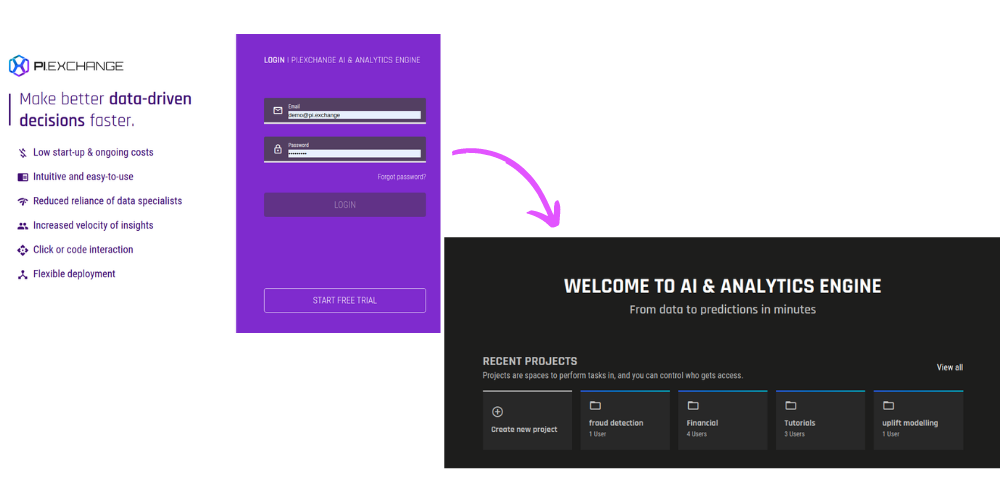Open the Forgot password link
The width and height of the screenshot is (1000, 500).
[x=402, y=177]
